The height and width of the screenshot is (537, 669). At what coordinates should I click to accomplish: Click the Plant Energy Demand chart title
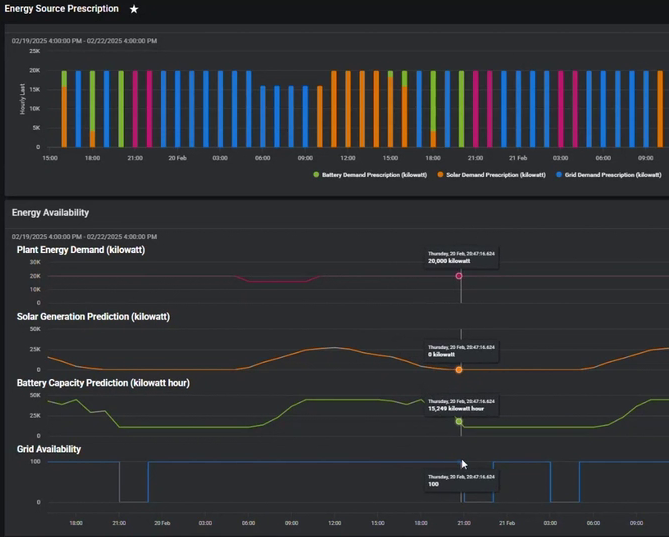pos(81,250)
